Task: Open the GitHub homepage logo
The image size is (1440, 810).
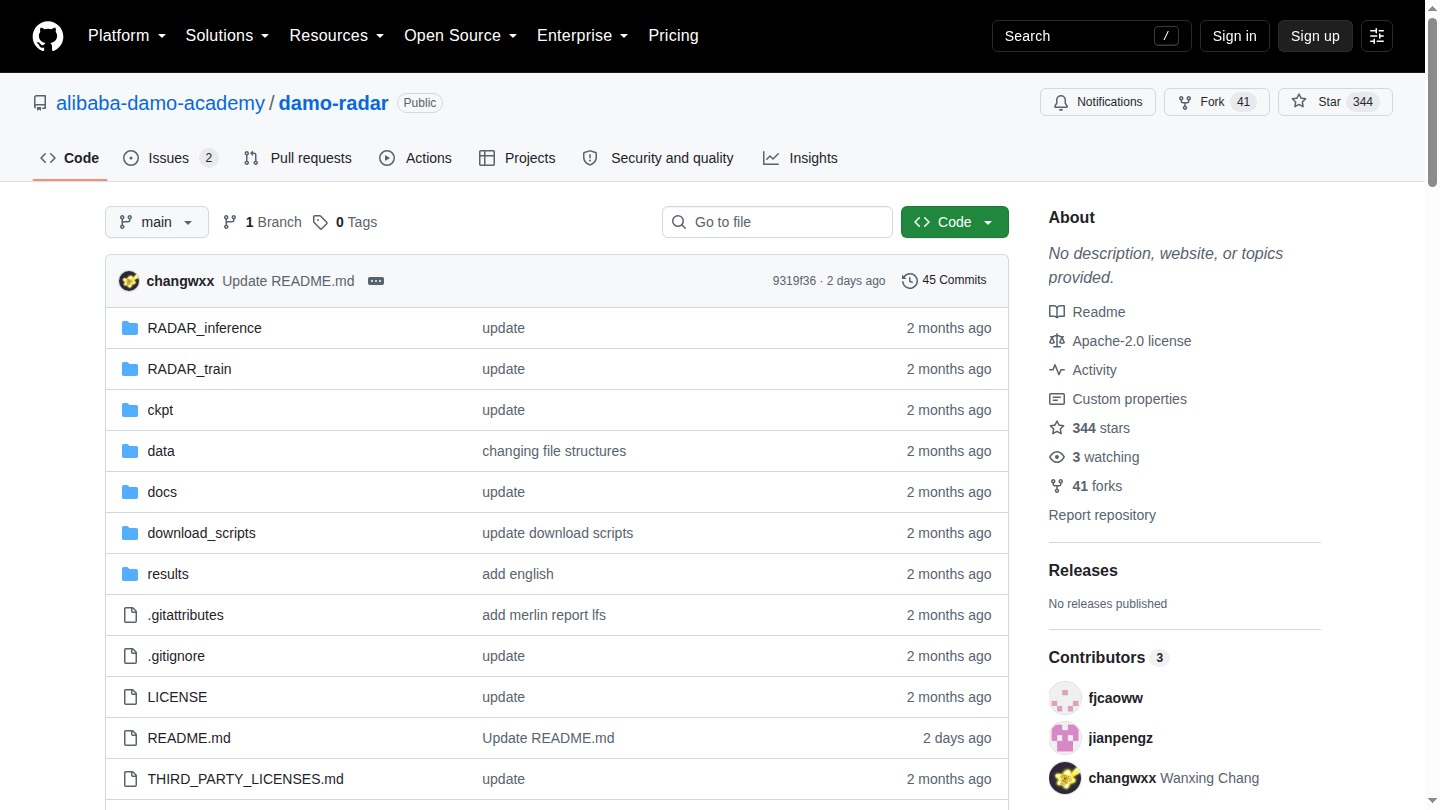Action: [x=48, y=36]
